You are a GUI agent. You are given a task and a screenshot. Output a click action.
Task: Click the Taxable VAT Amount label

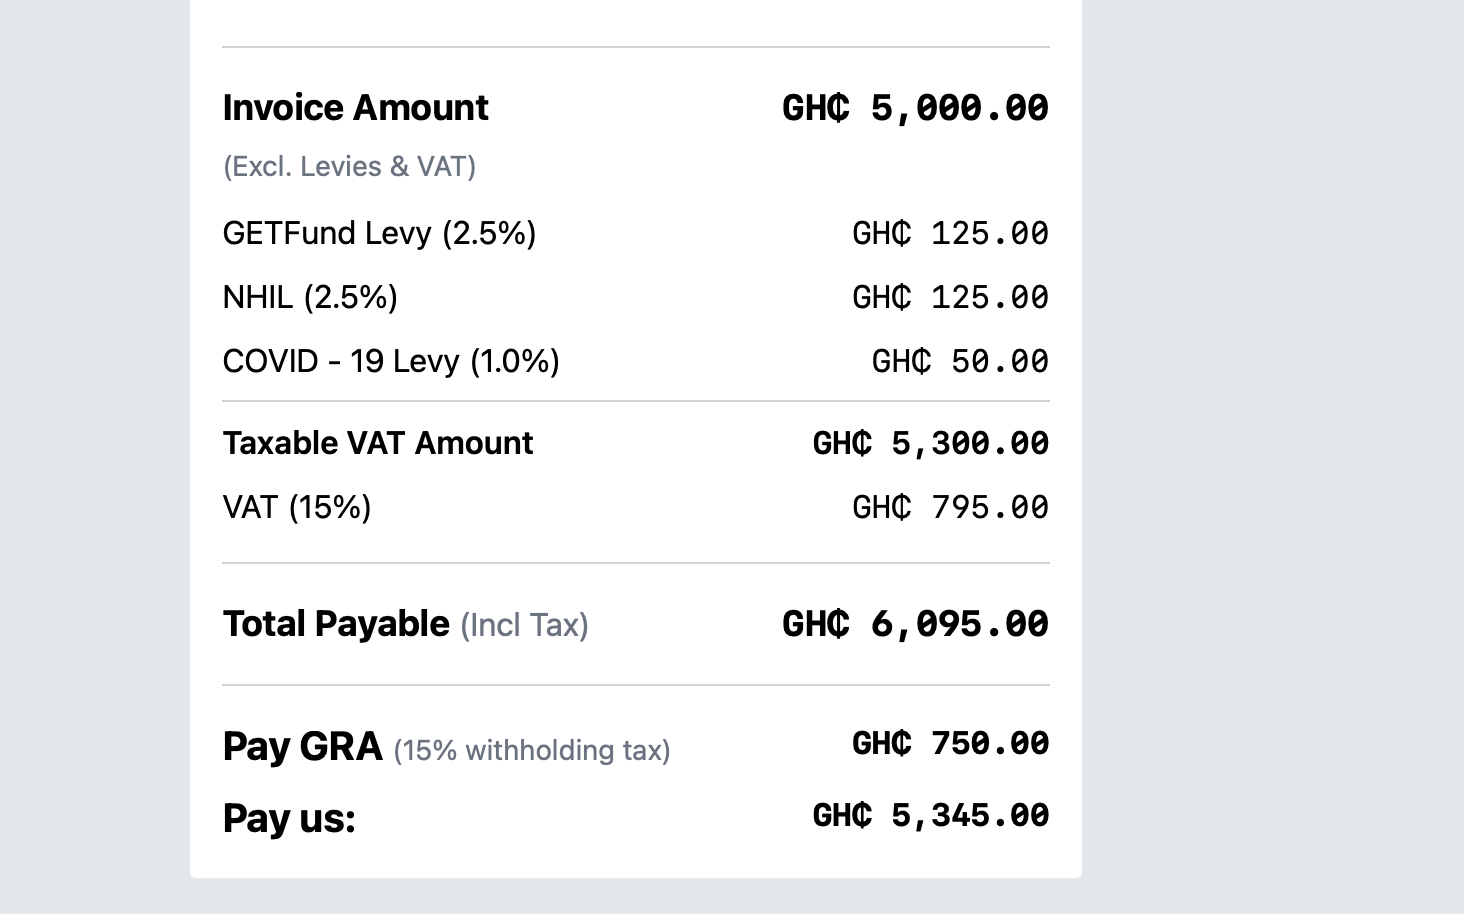point(378,443)
